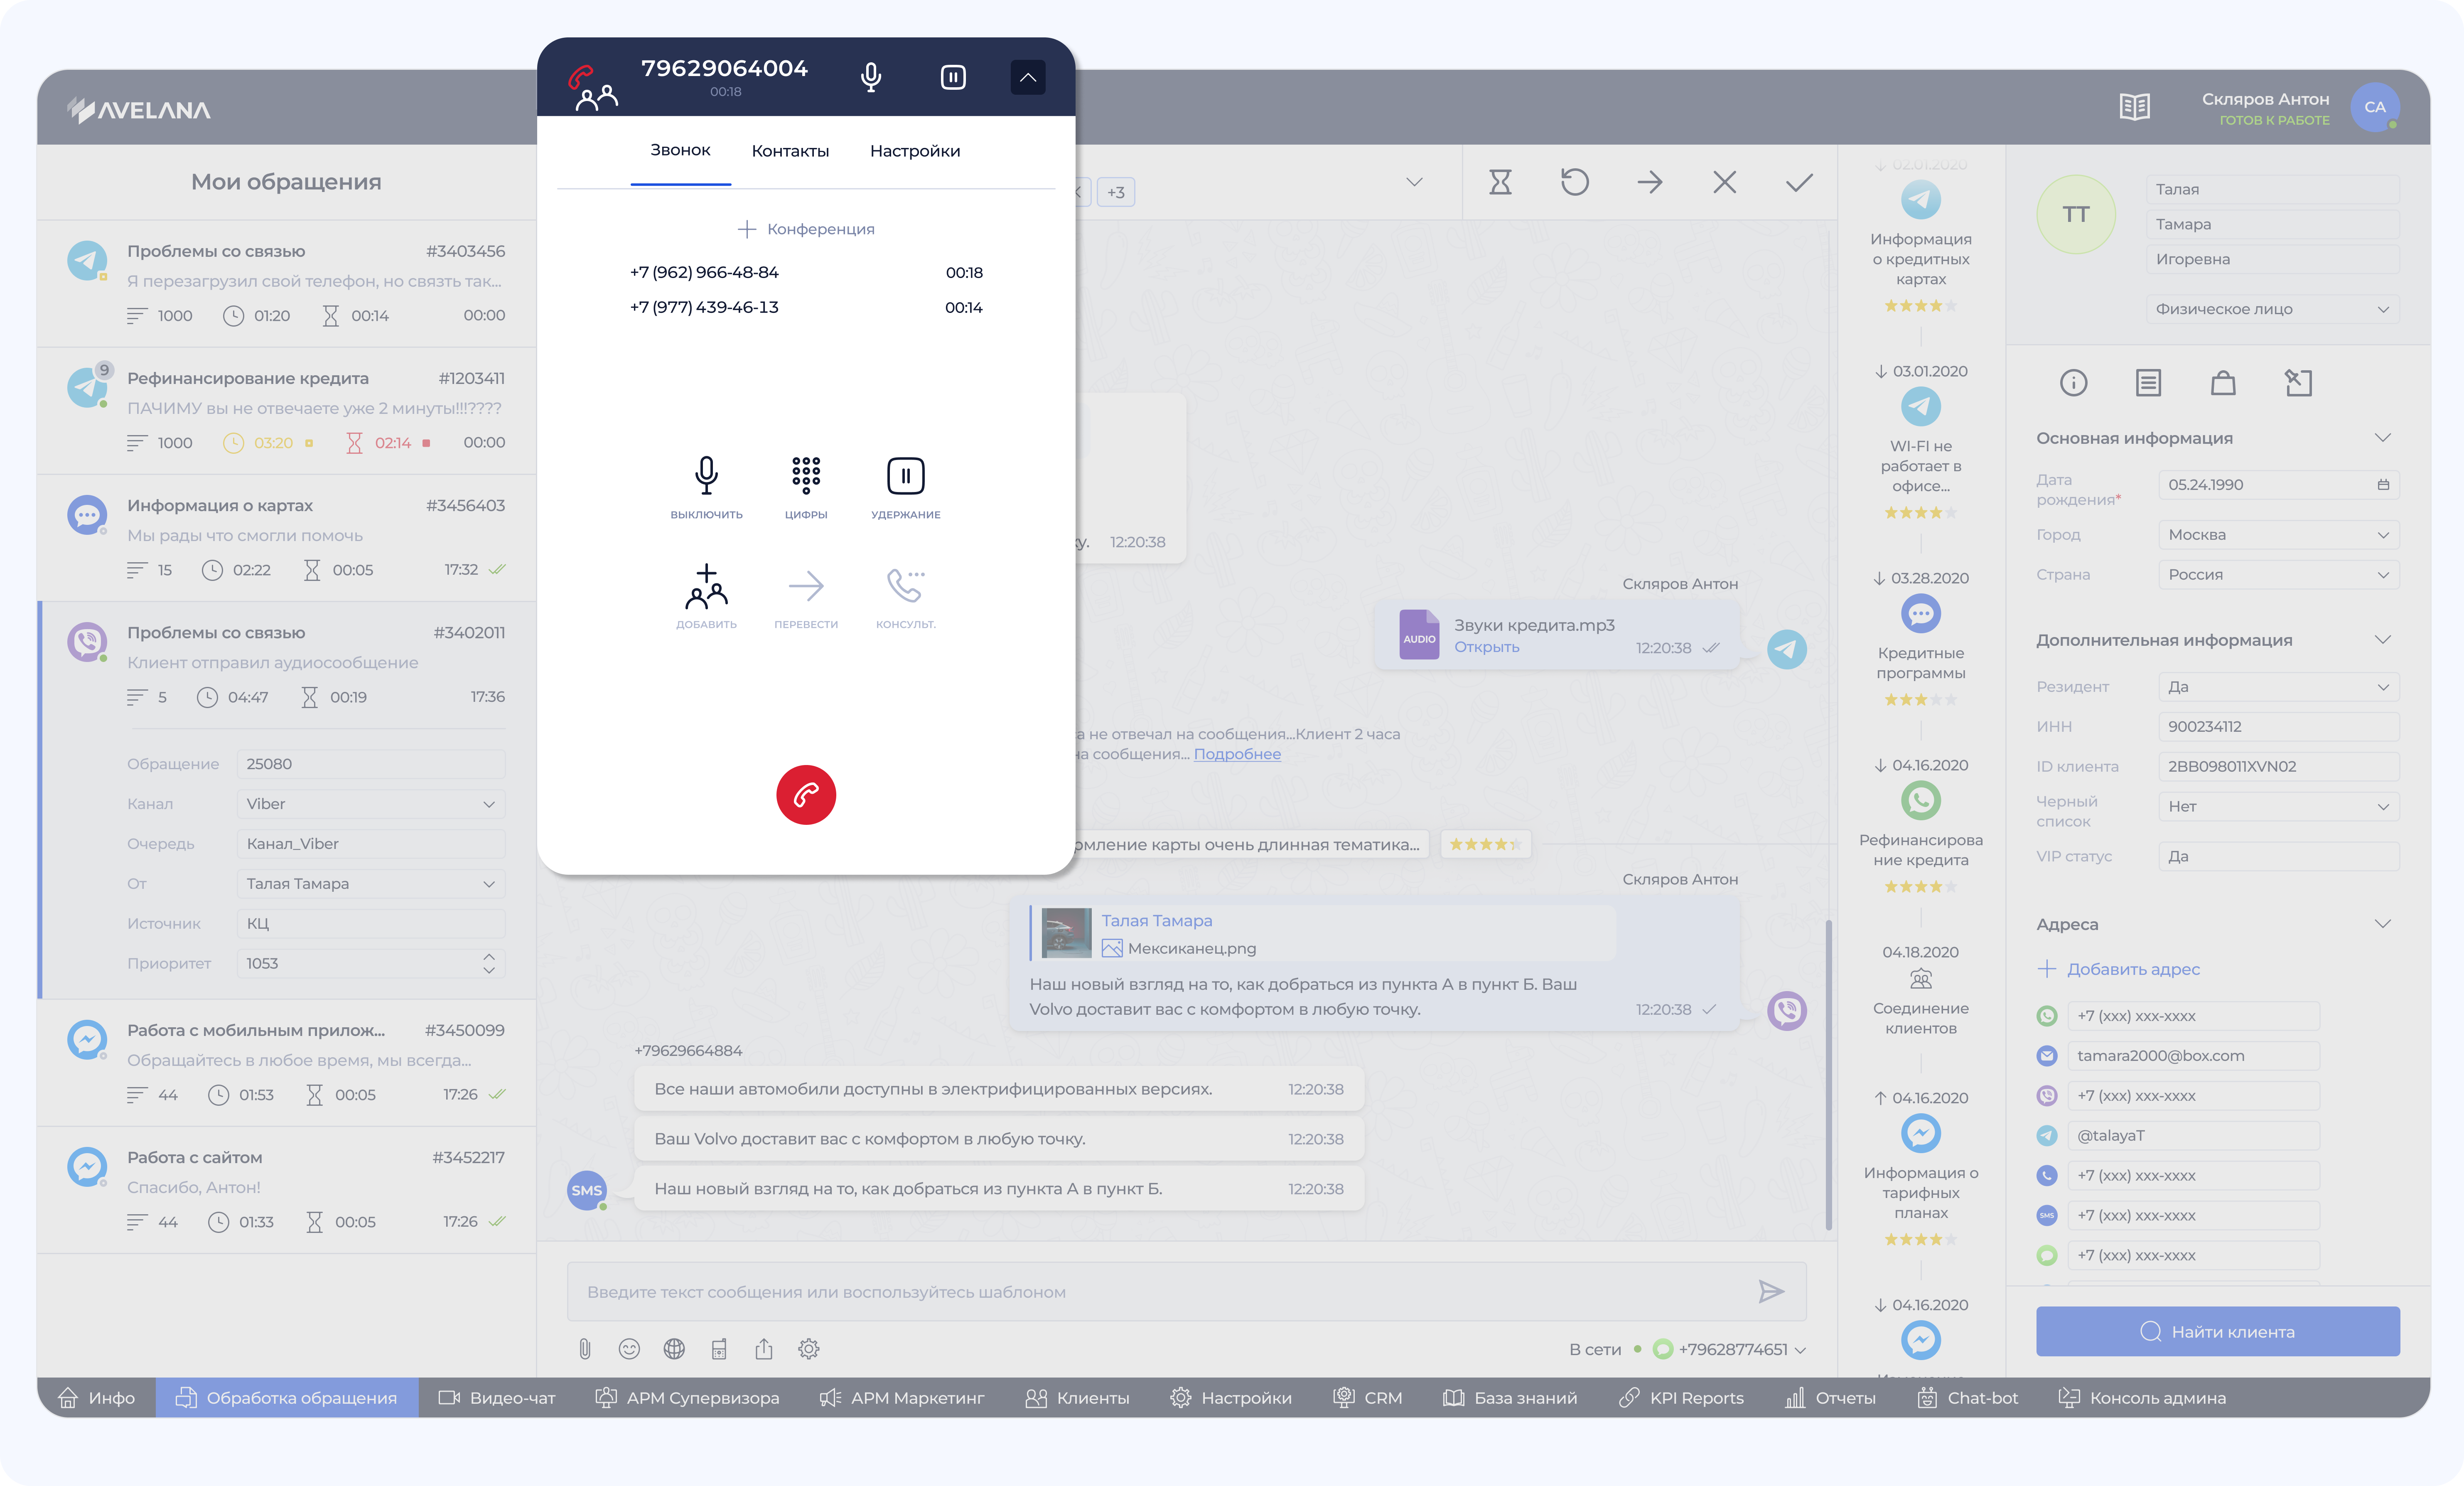The height and width of the screenshot is (1486, 2464).
Task: Open client info circle tab icon
Action: coord(2074,383)
